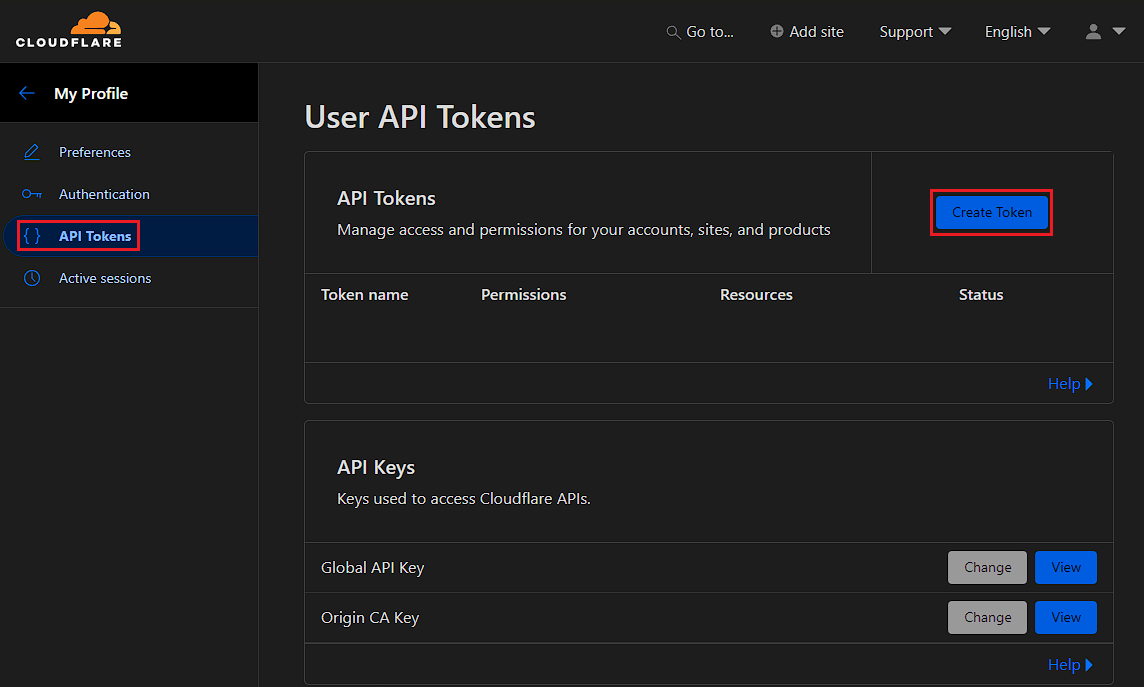Viewport: 1144px width, 687px height.
Task: Click the Resources column header
Action: point(757,295)
